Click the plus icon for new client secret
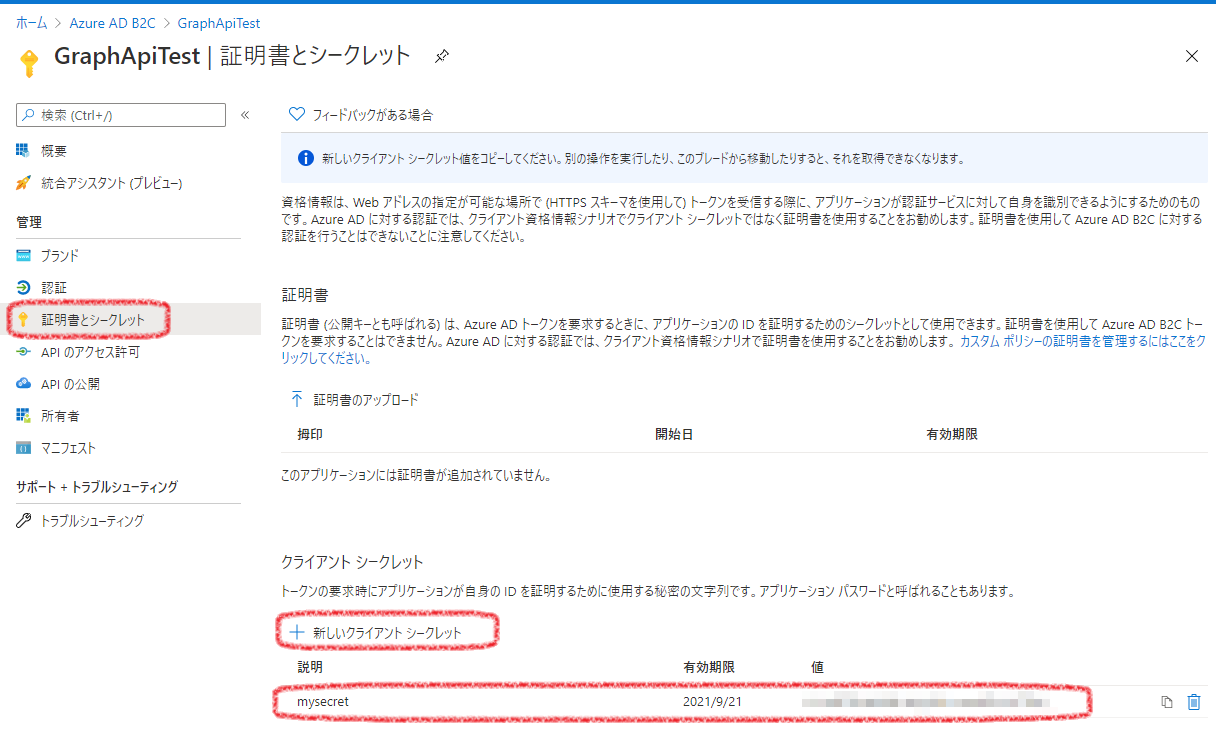 pos(296,632)
